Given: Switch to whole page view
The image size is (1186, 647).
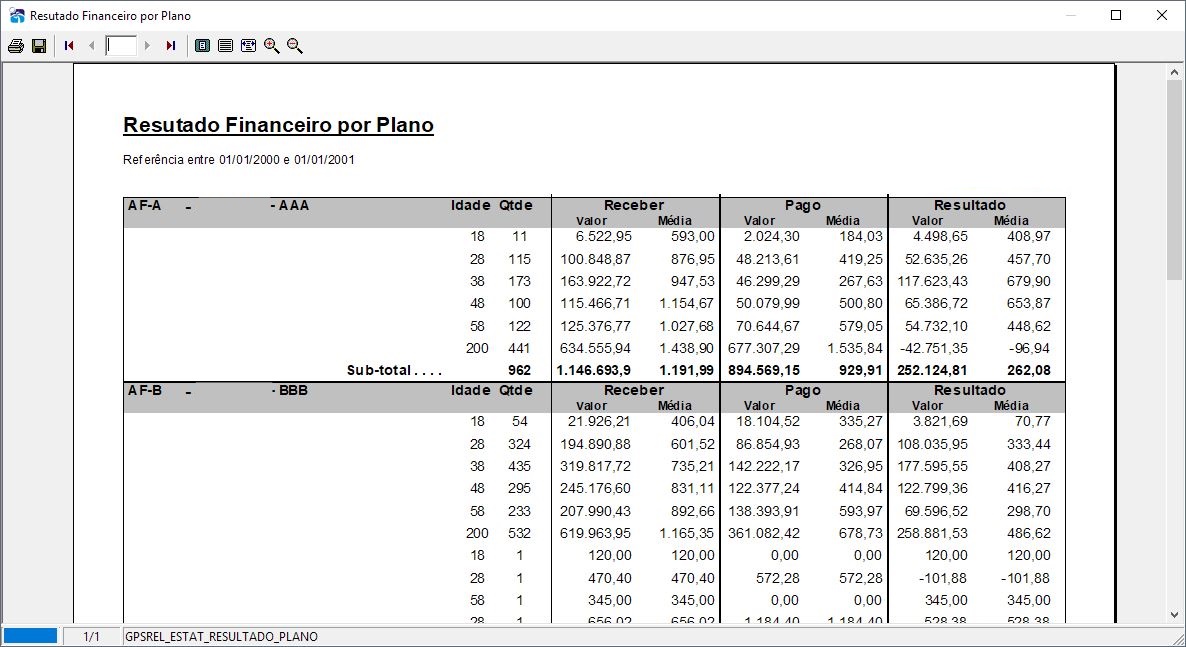Looking at the screenshot, I should [203, 46].
